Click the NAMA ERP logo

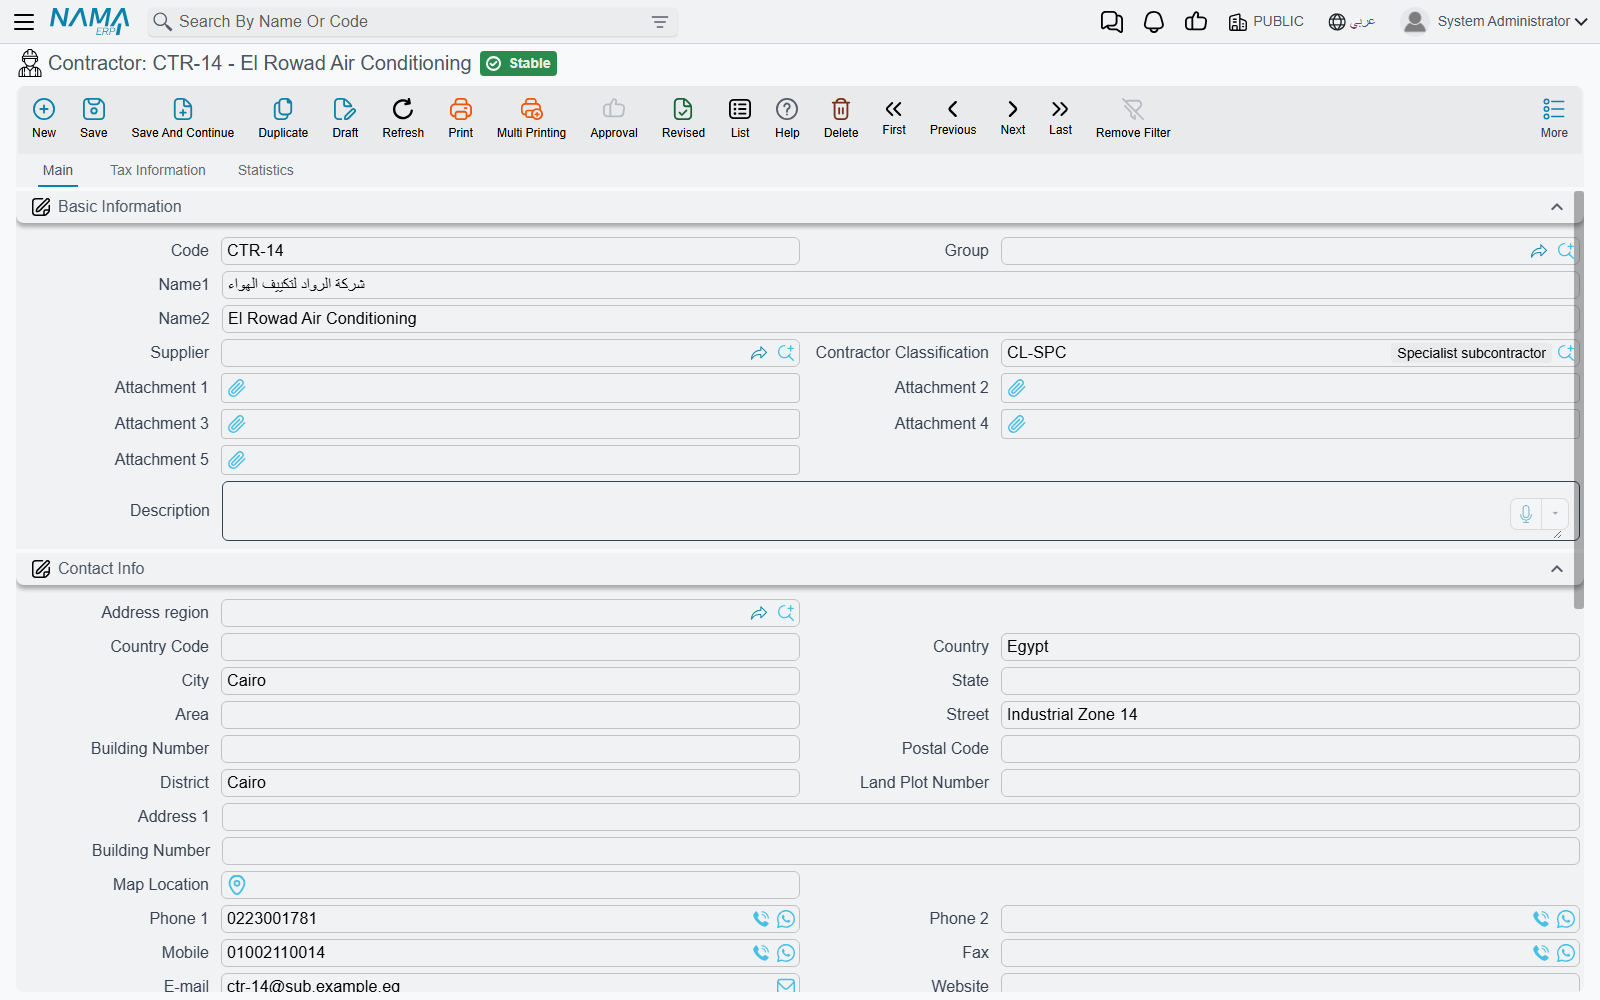(90, 21)
